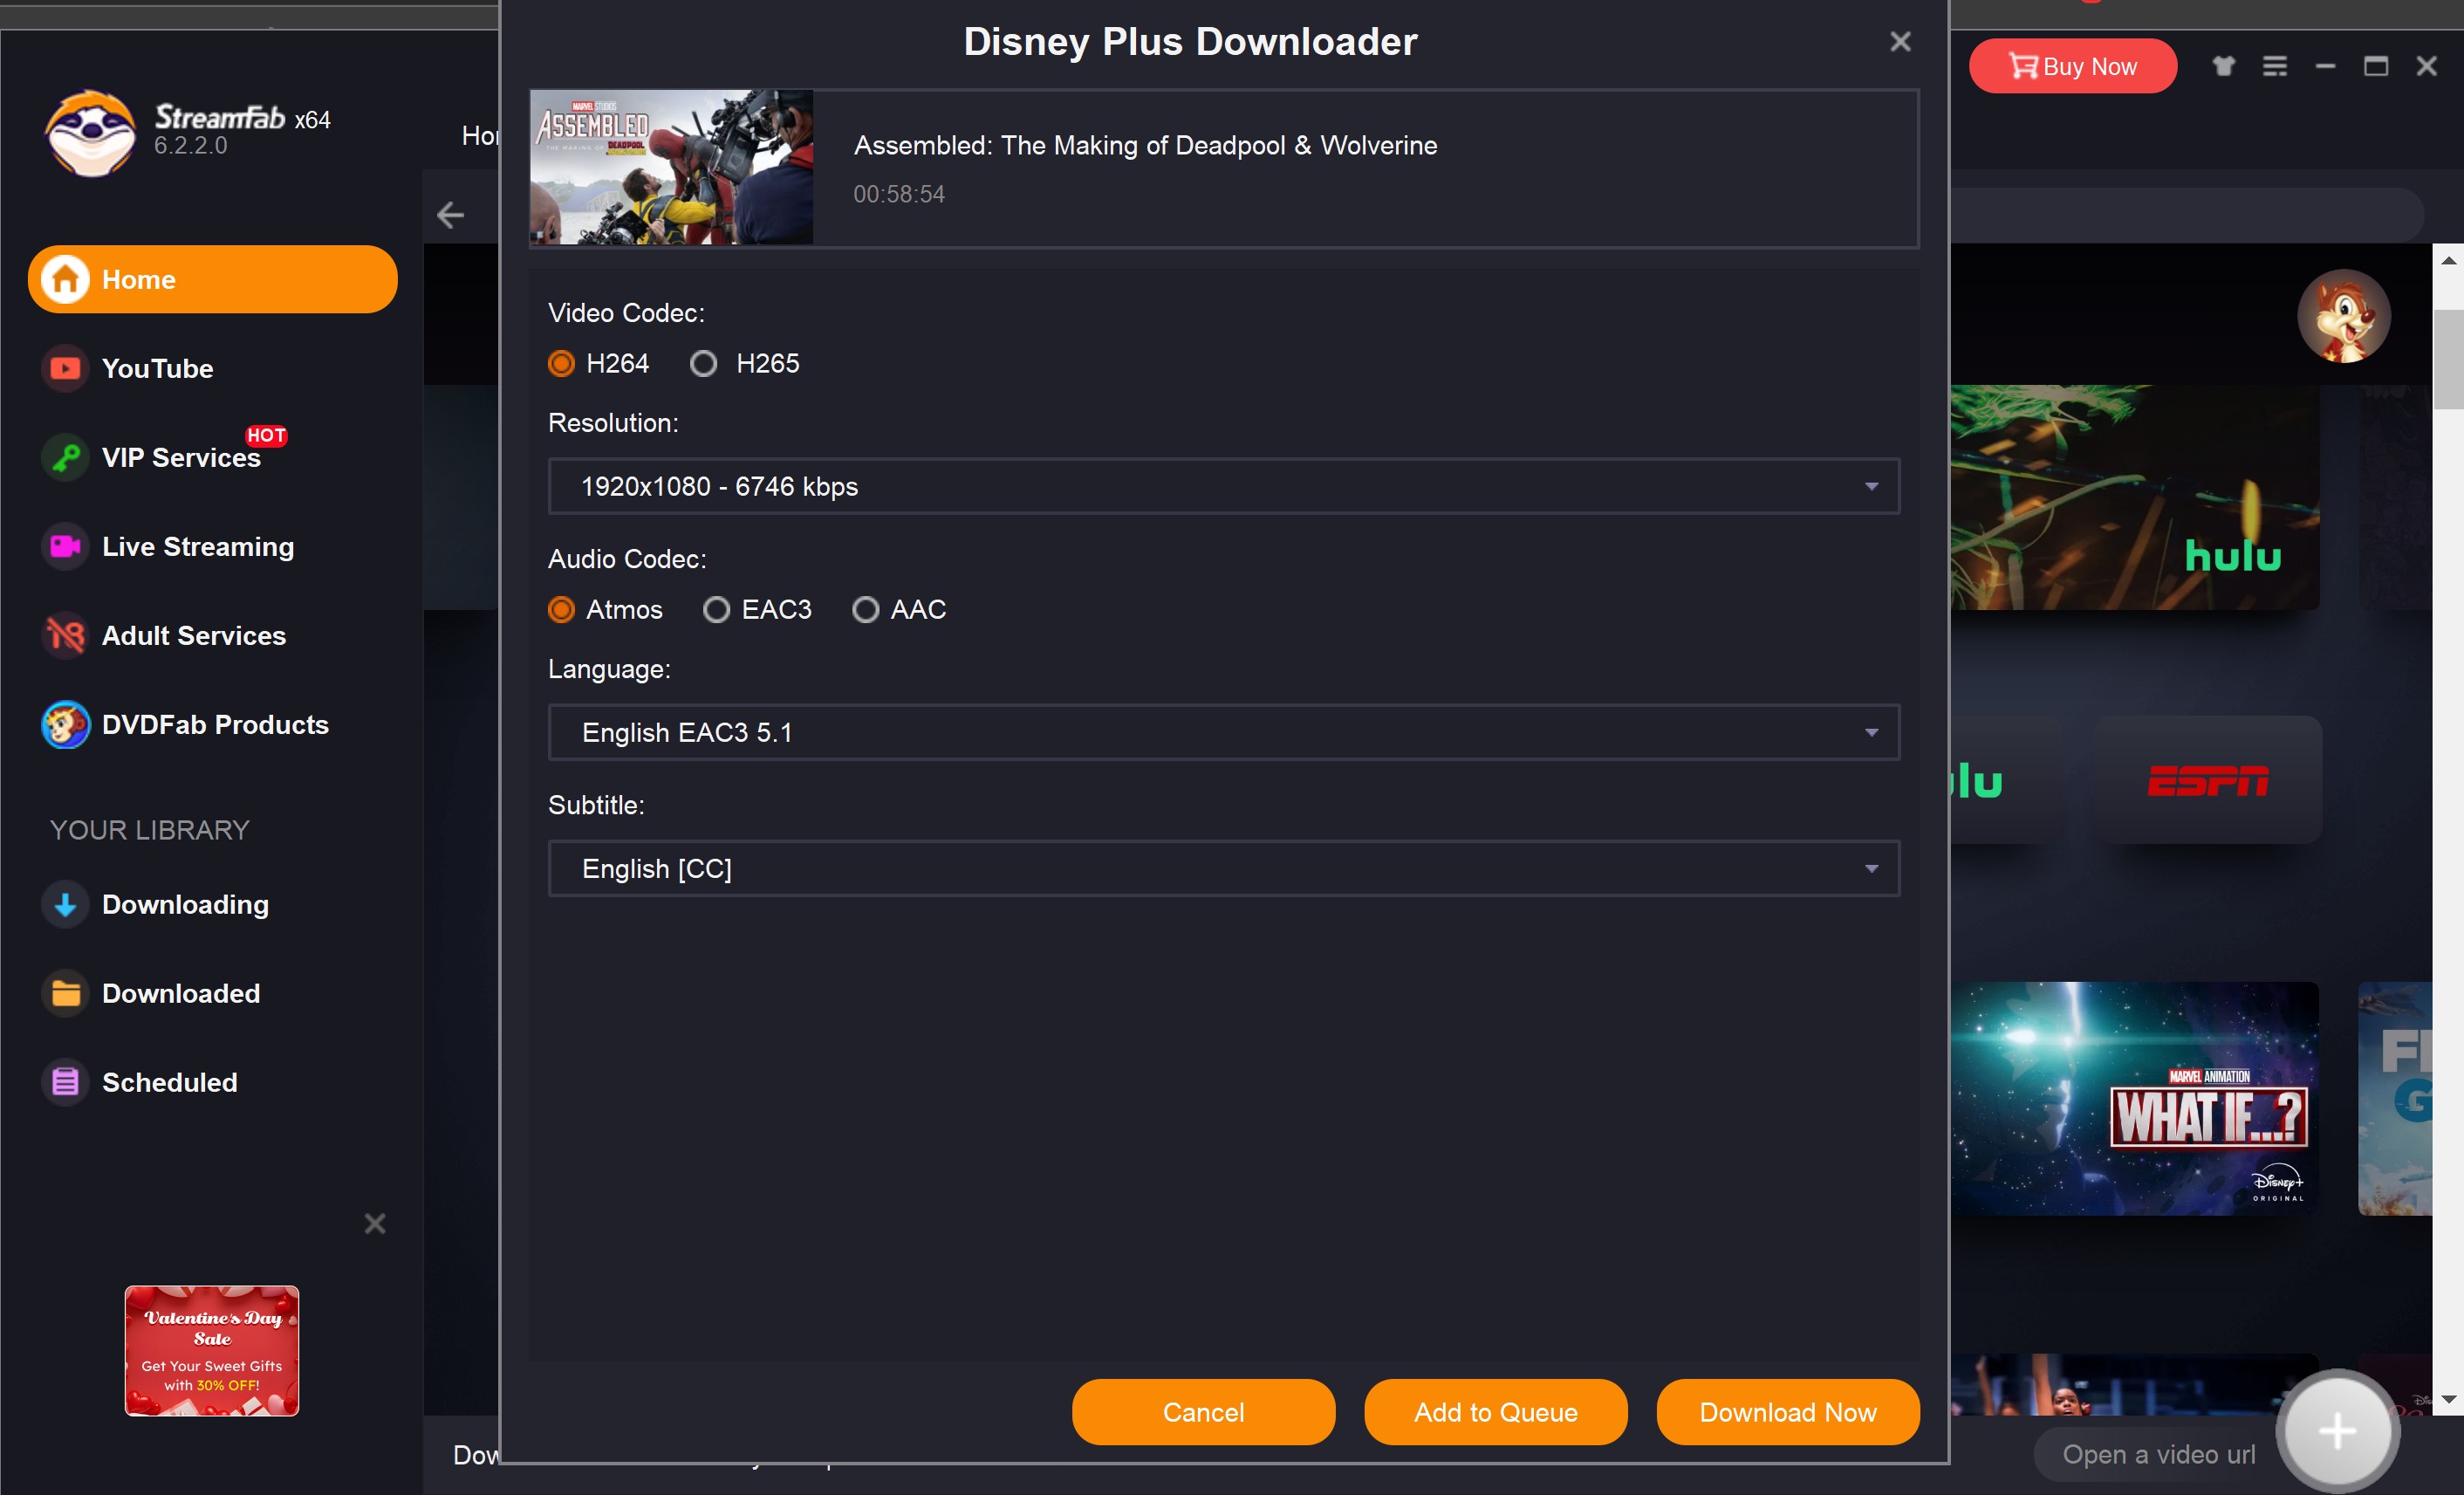Click the VIP Services key icon
This screenshot has height=1495, width=2464.
[66, 457]
